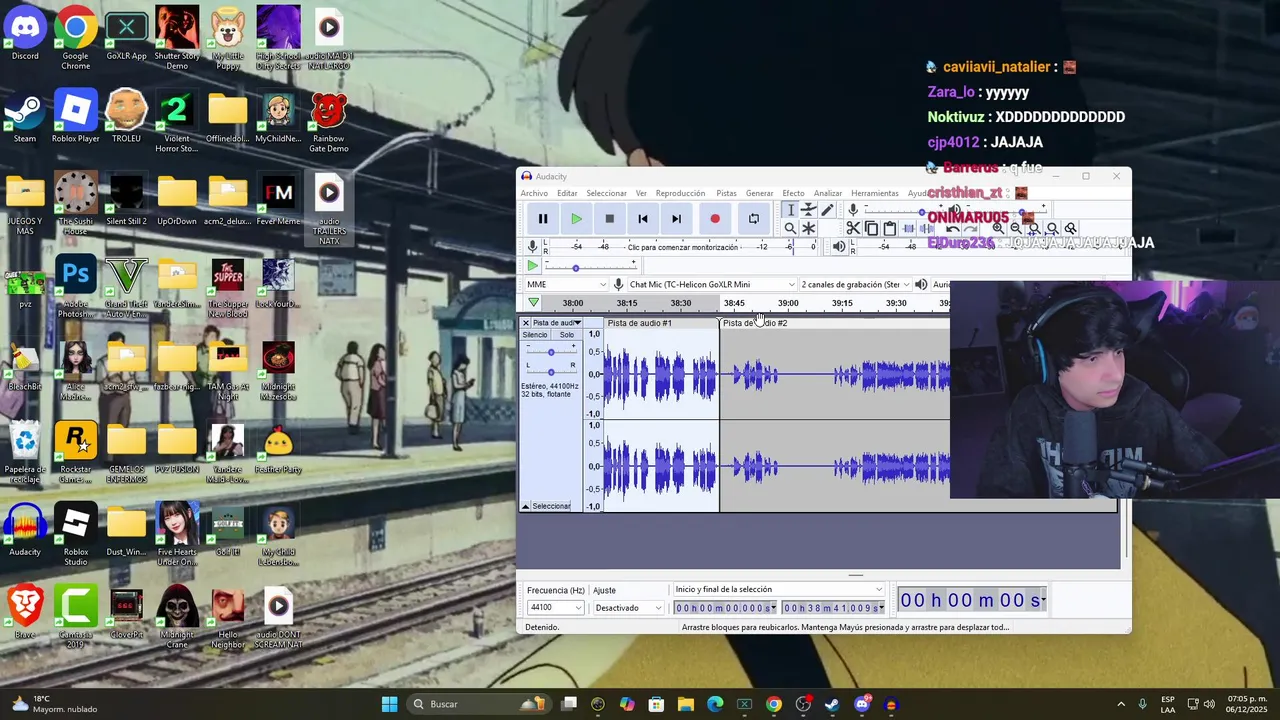The width and height of the screenshot is (1280, 720).
Task: Click the Pista de audio #1 clip title
Action: [640, 323]
